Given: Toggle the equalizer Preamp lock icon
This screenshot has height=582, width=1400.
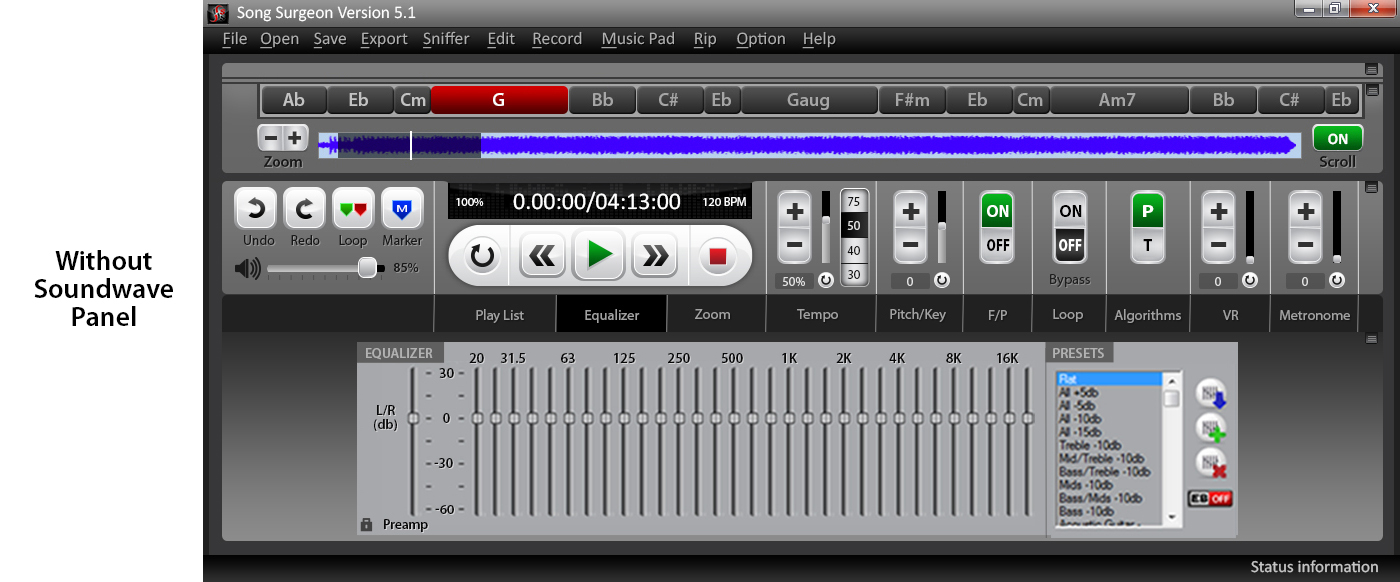Looking at the screenshot, I should tap(366, 524).
